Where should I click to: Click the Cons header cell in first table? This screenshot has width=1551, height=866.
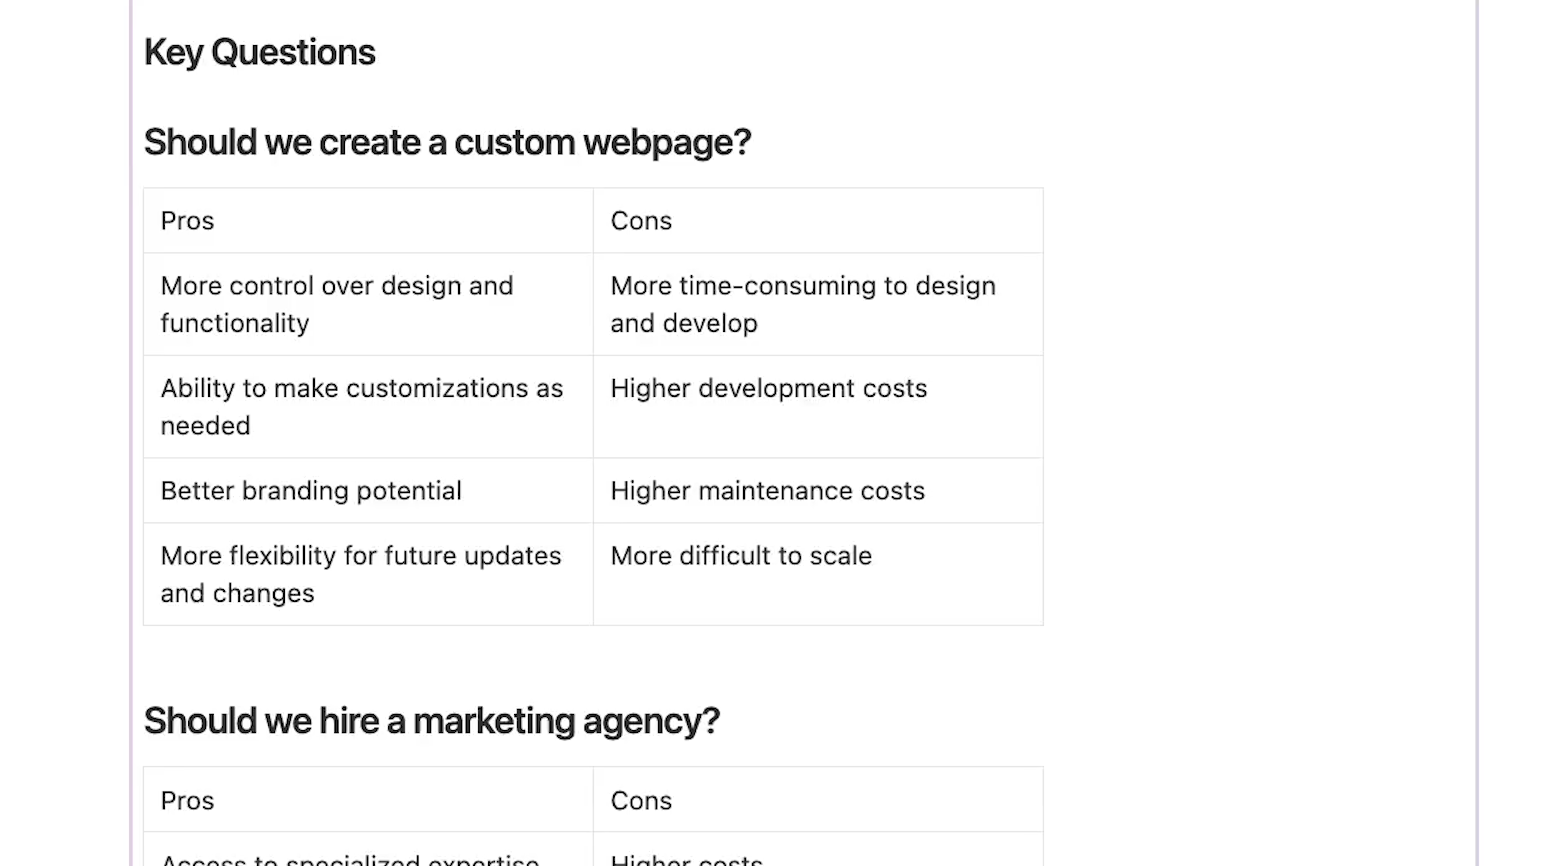point(818,220)
